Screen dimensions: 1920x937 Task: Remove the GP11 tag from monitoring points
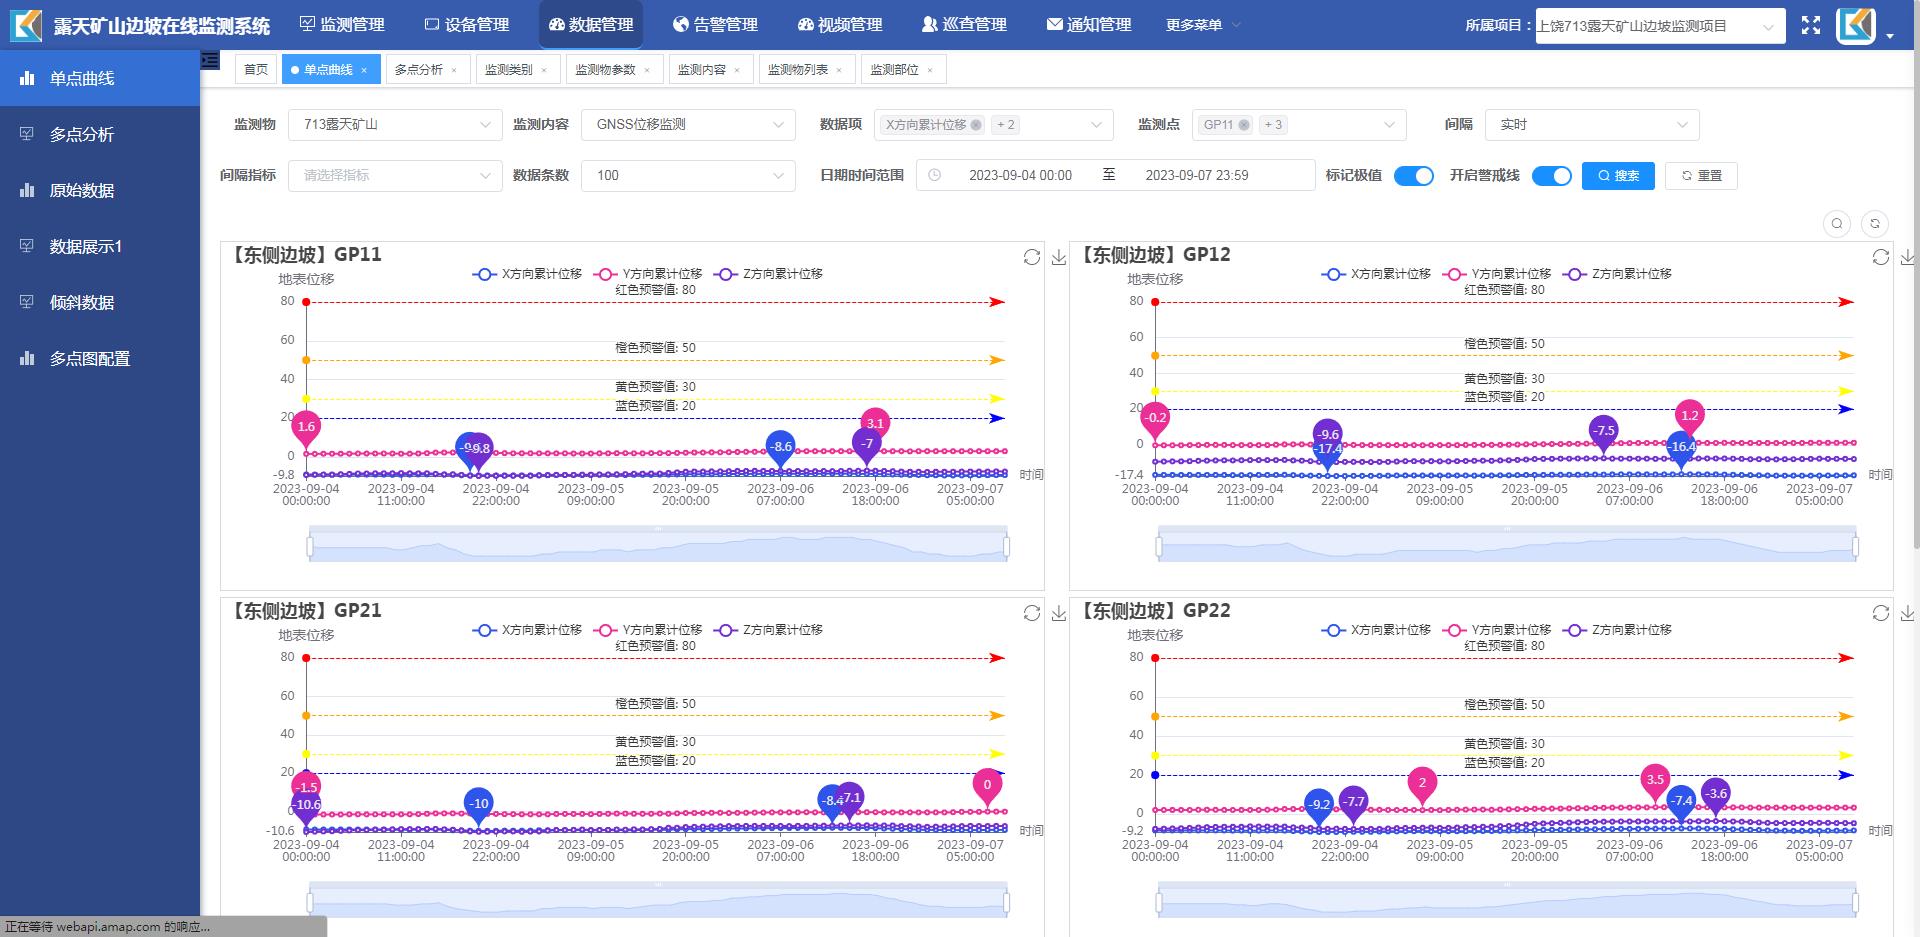tap(1244, 125)
